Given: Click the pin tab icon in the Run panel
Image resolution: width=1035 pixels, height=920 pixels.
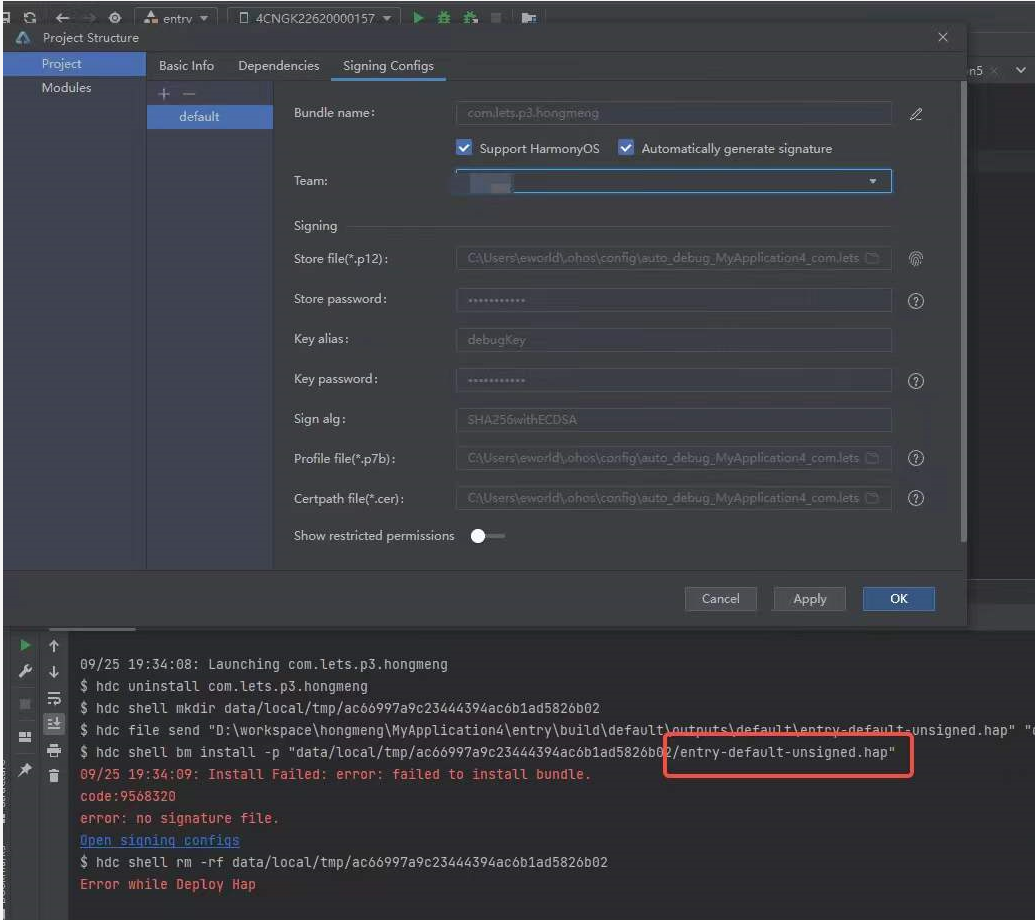Looking at the screenshot, I should coord(25,770).
